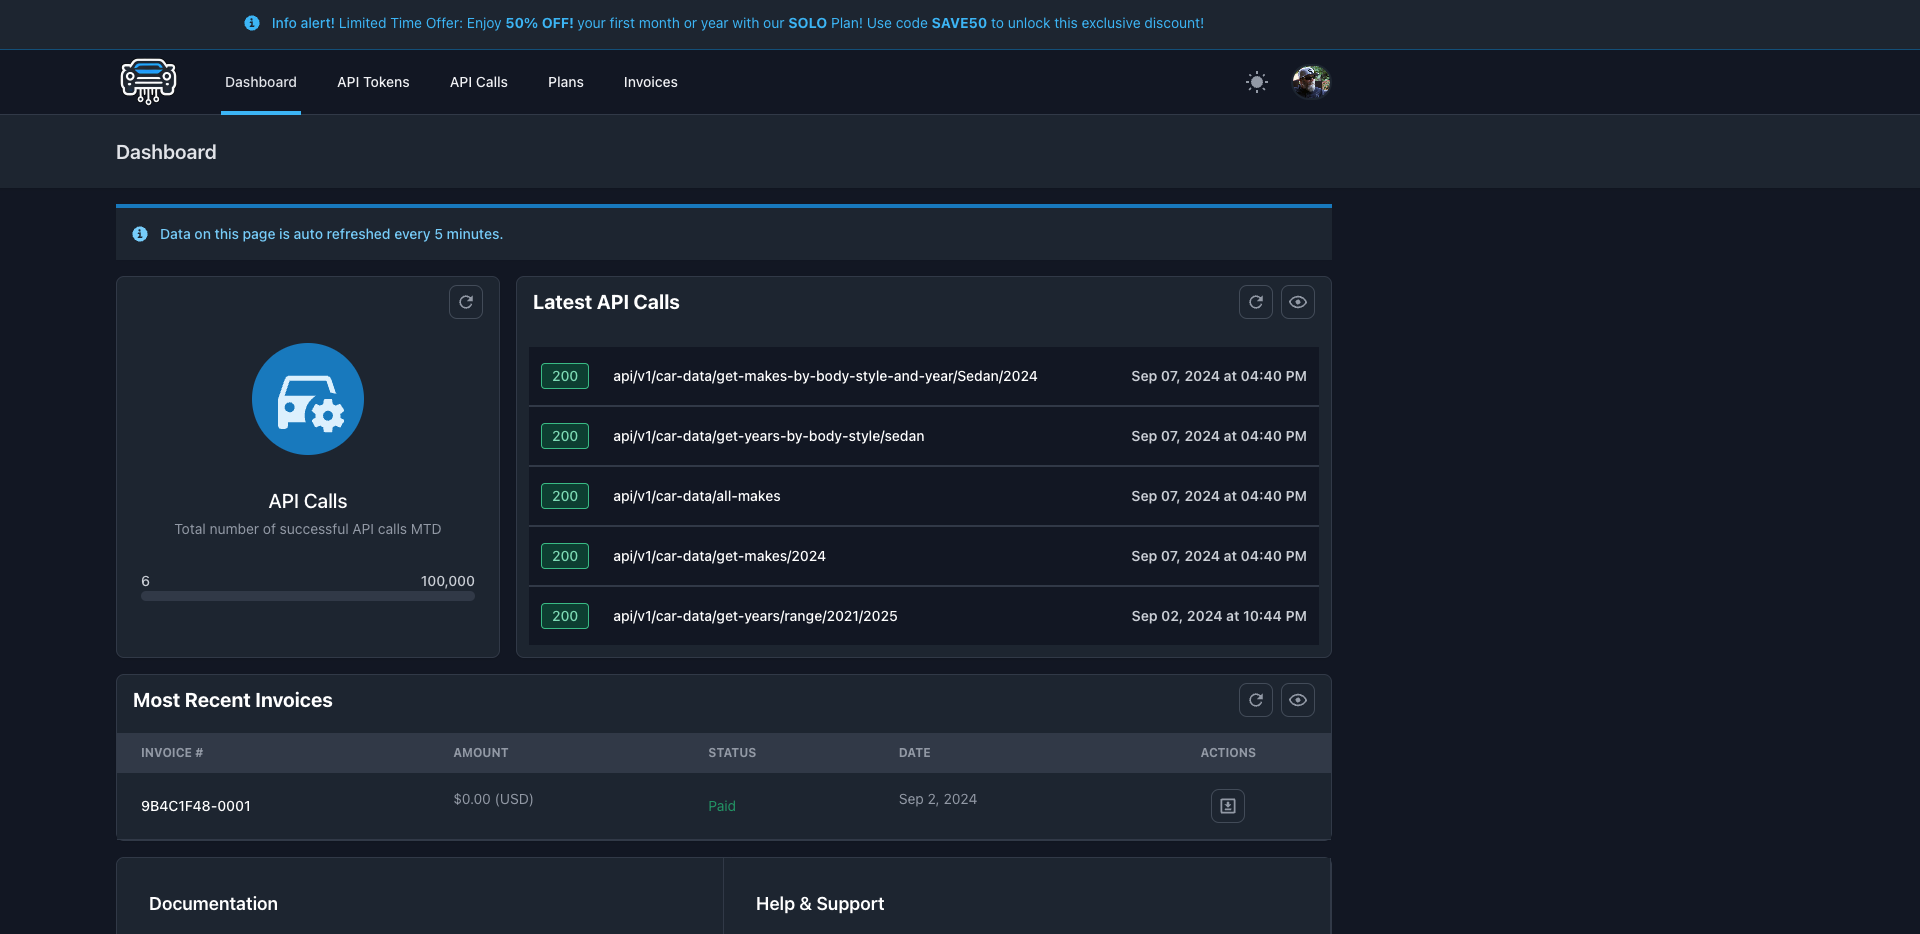The image size is (1920, 934).
Task: Click the API calls usage progress bar
Action: [x=308, y=596]
